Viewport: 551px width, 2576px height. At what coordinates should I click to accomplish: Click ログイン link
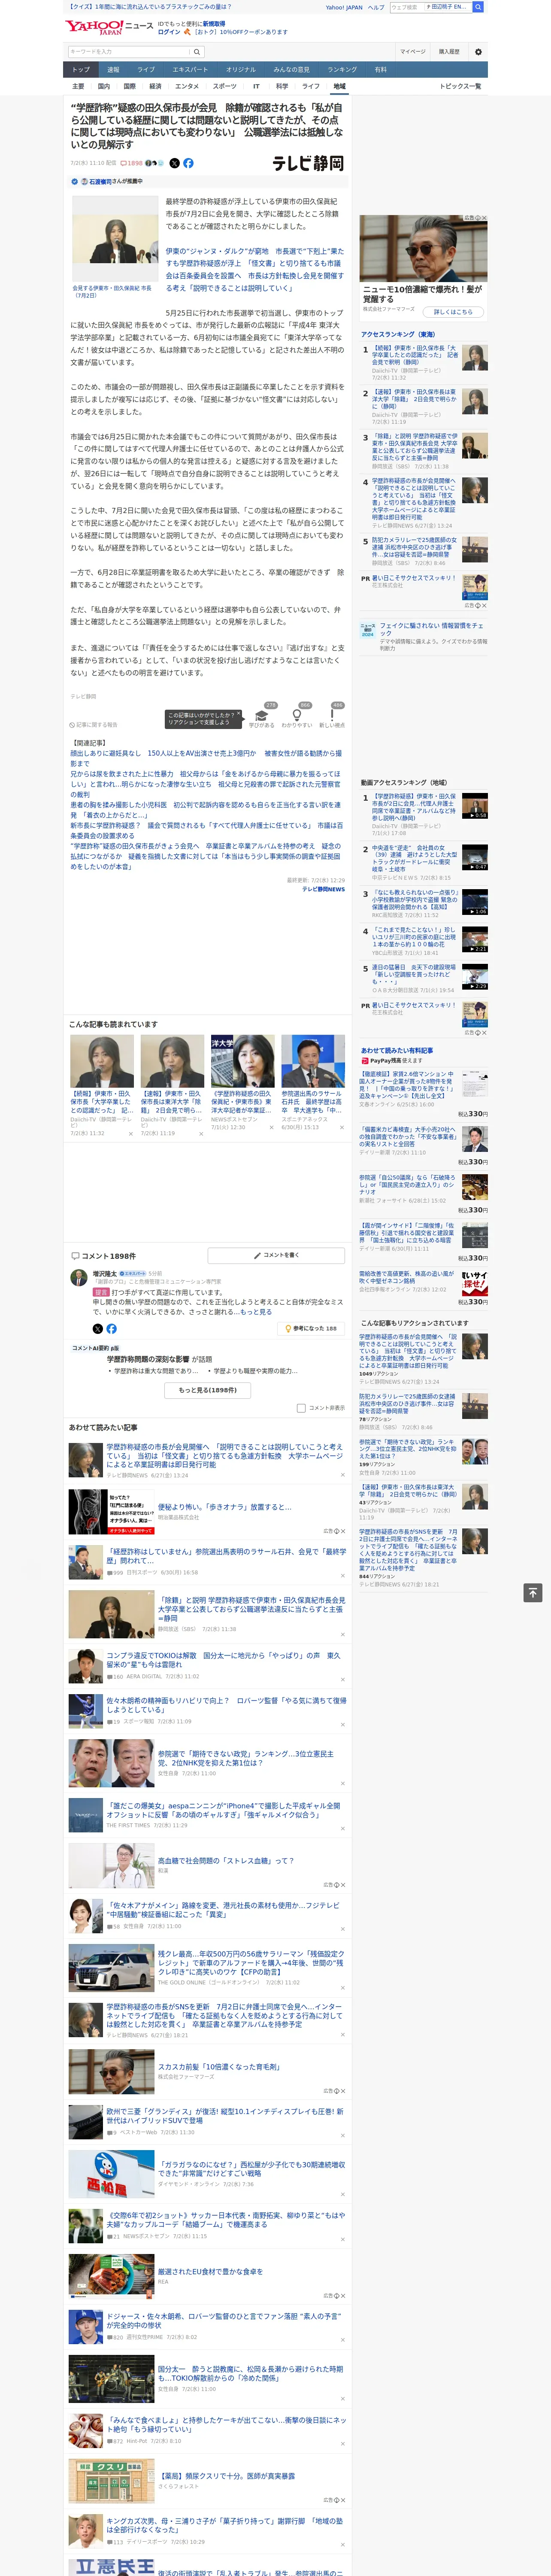(169, 32)
